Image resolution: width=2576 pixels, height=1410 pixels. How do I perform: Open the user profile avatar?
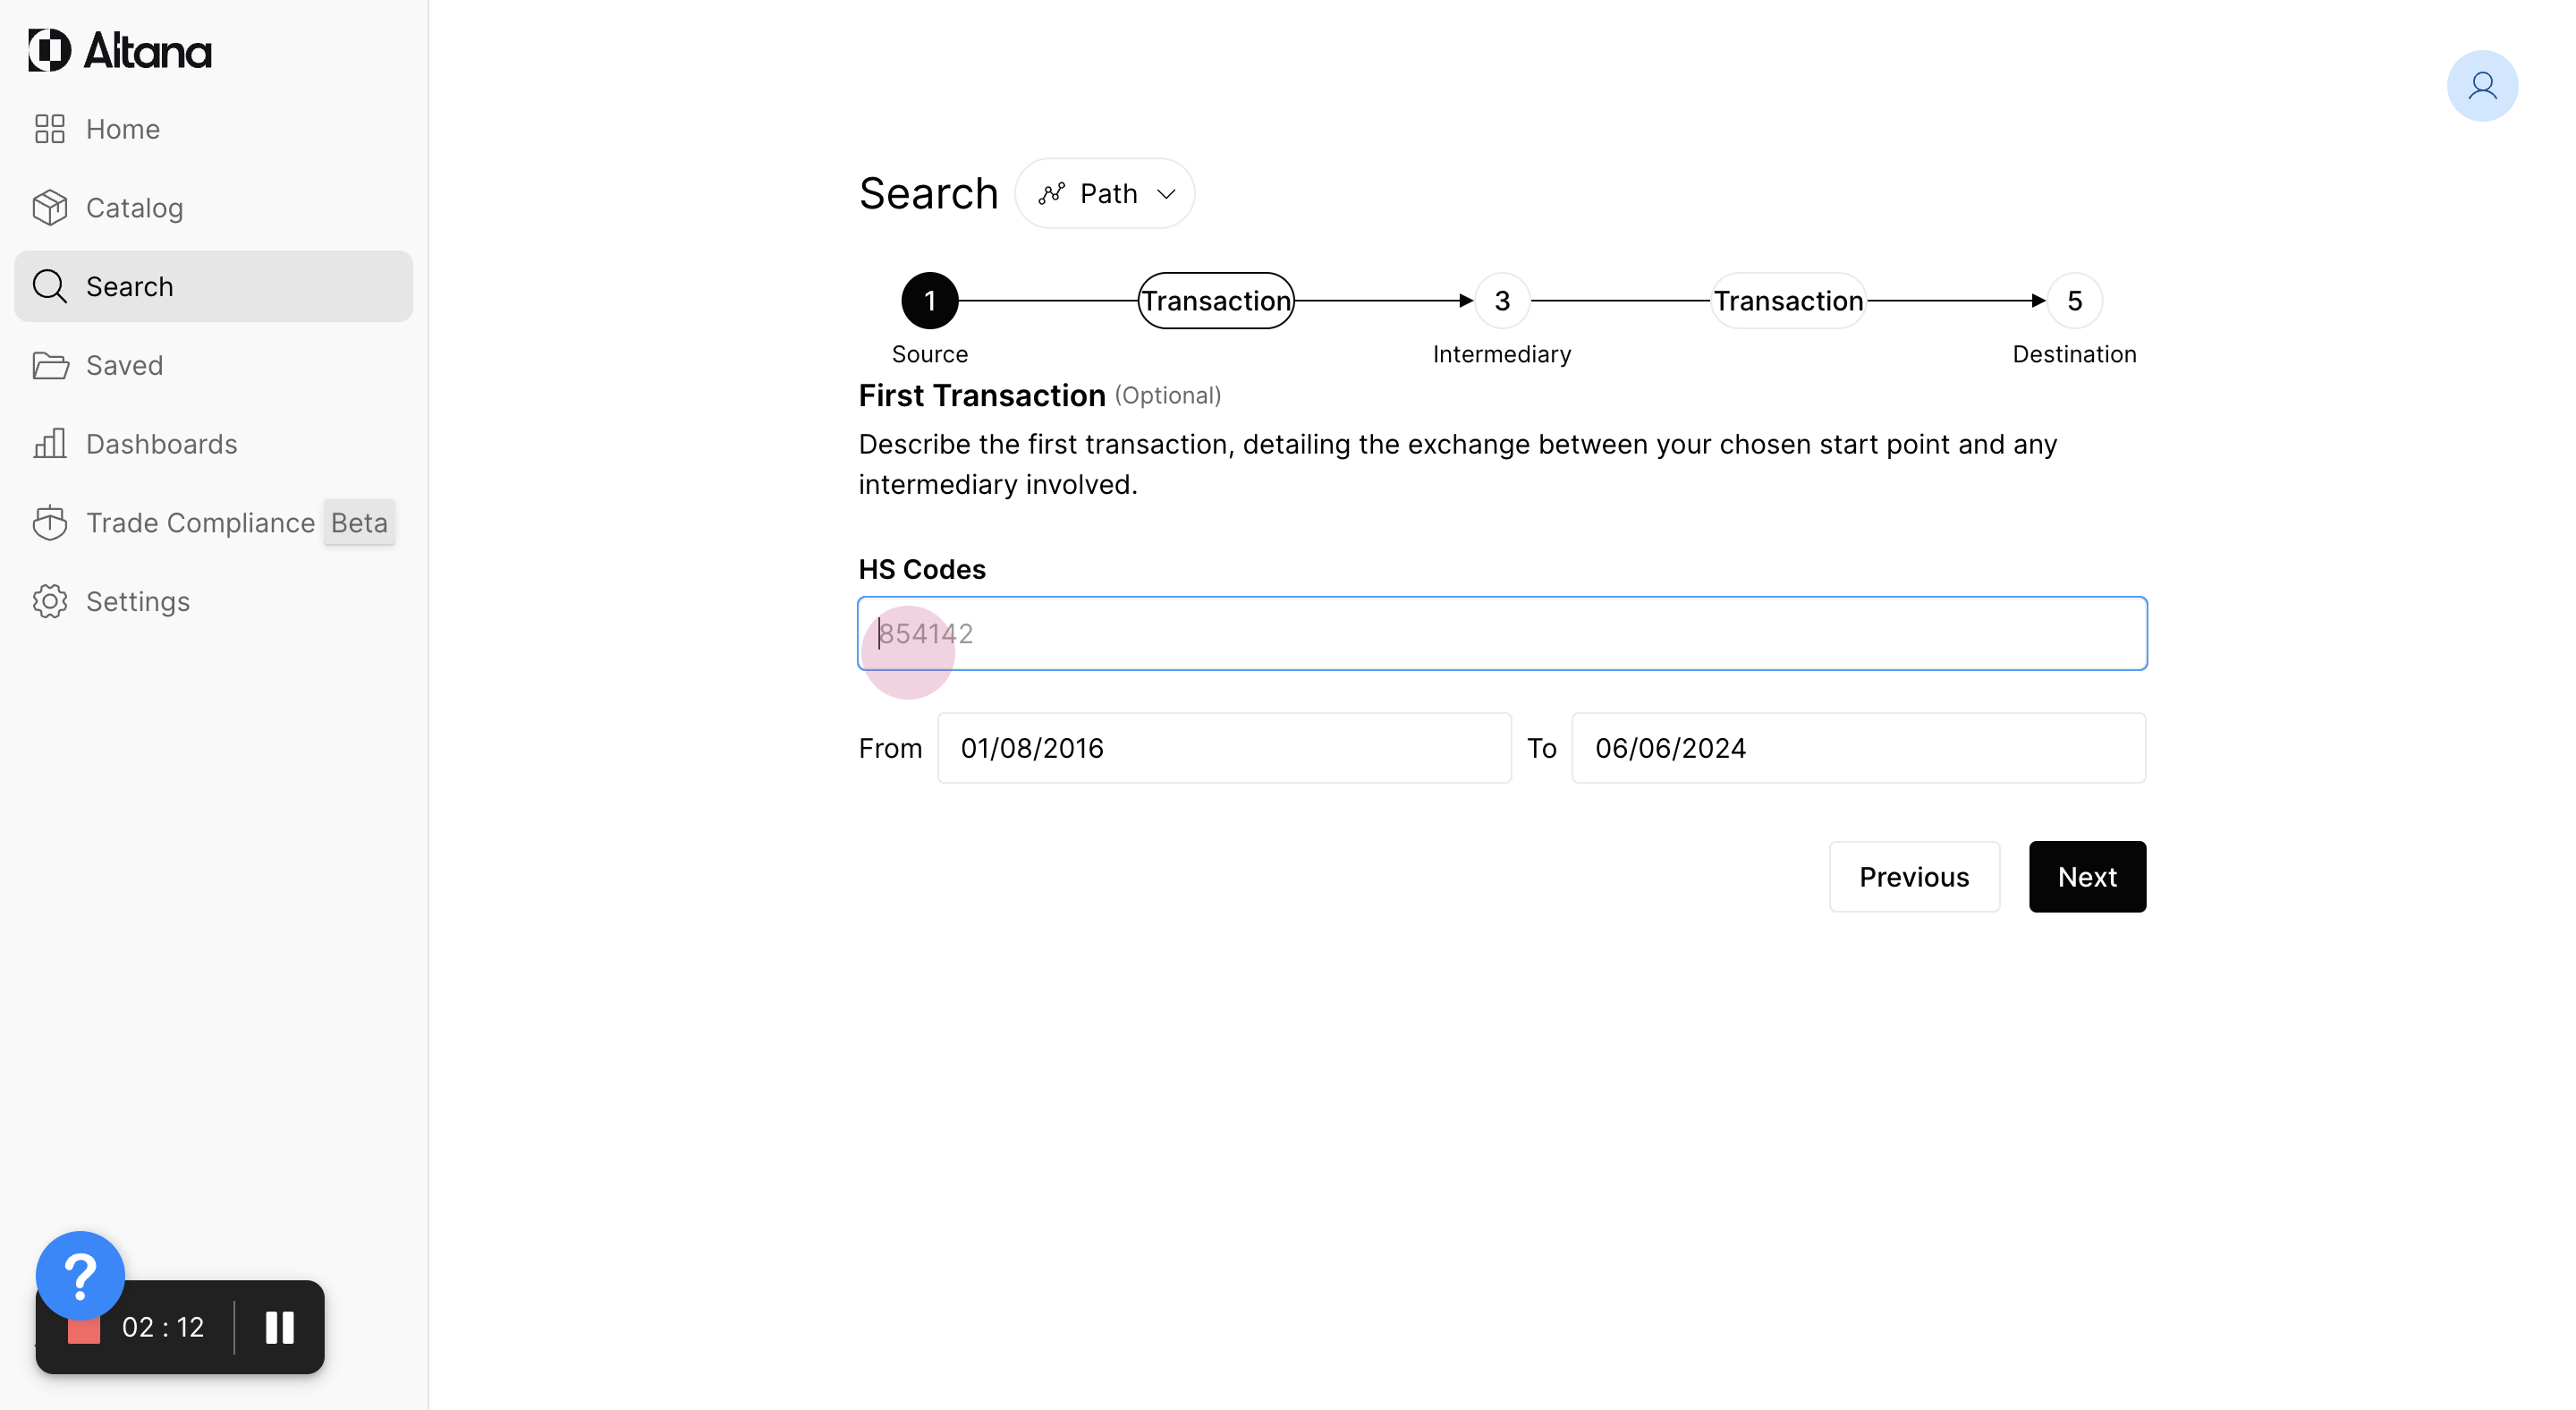coord(2481,86)
